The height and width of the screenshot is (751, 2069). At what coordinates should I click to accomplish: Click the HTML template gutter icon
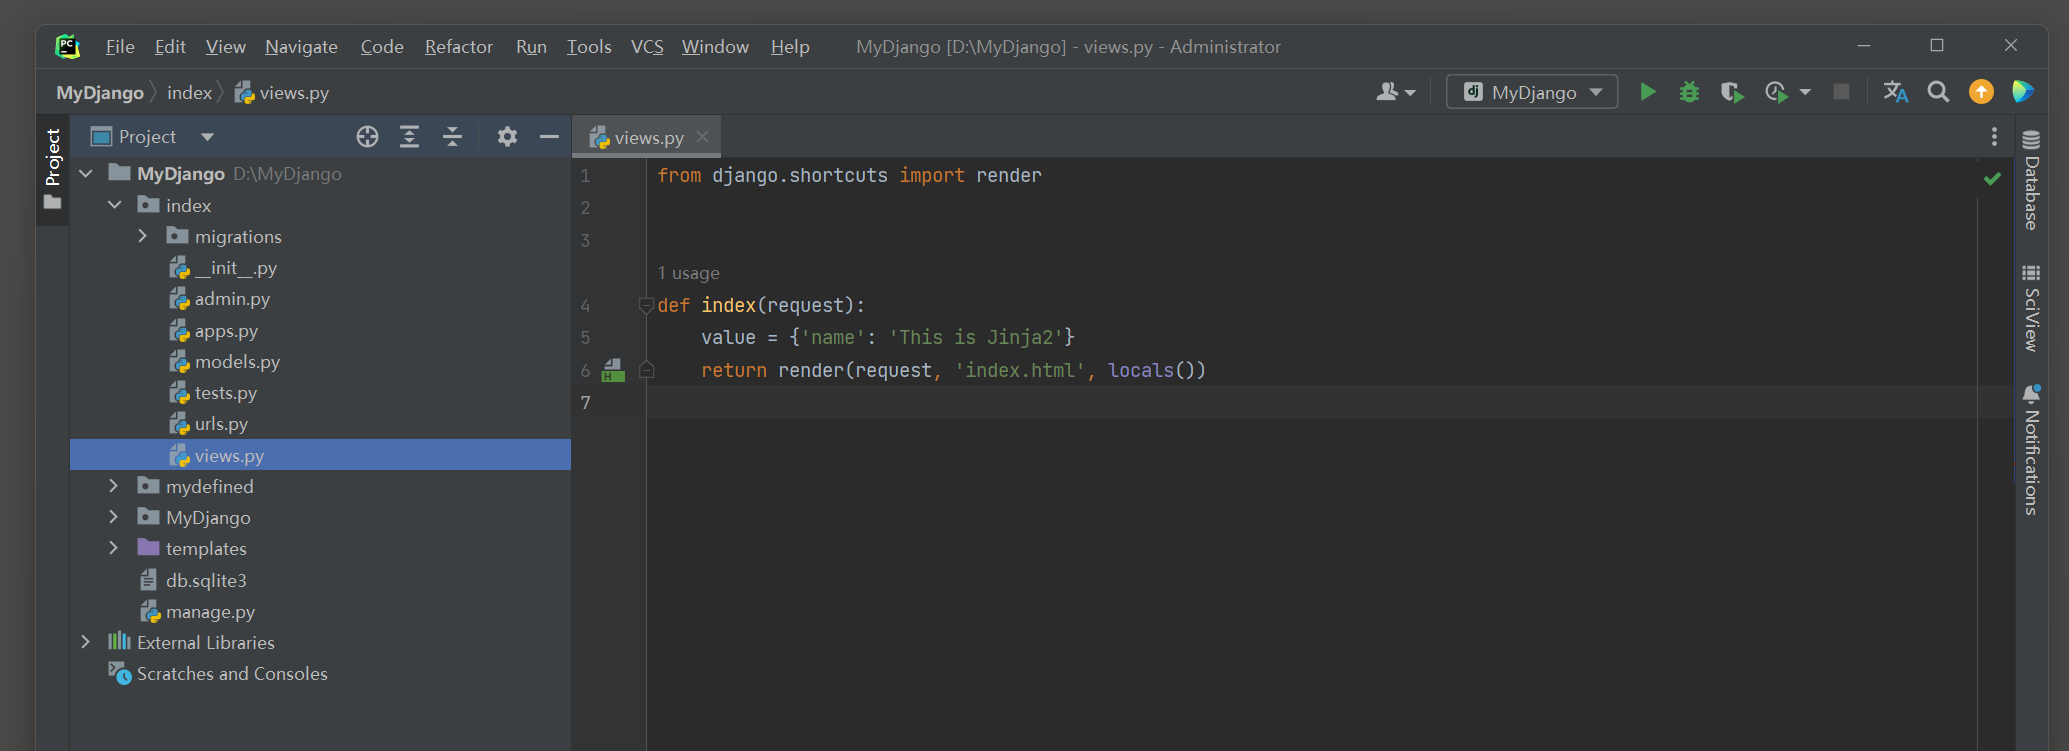pos(613,371)
